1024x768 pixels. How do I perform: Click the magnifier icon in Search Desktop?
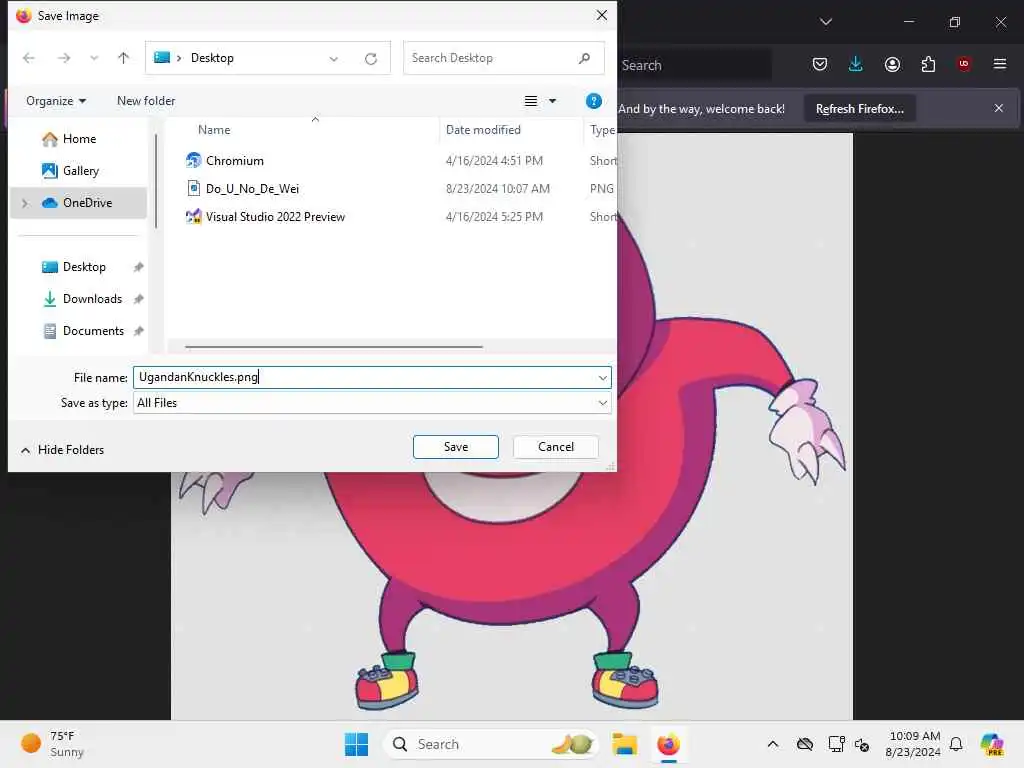(x=584, y=58)
